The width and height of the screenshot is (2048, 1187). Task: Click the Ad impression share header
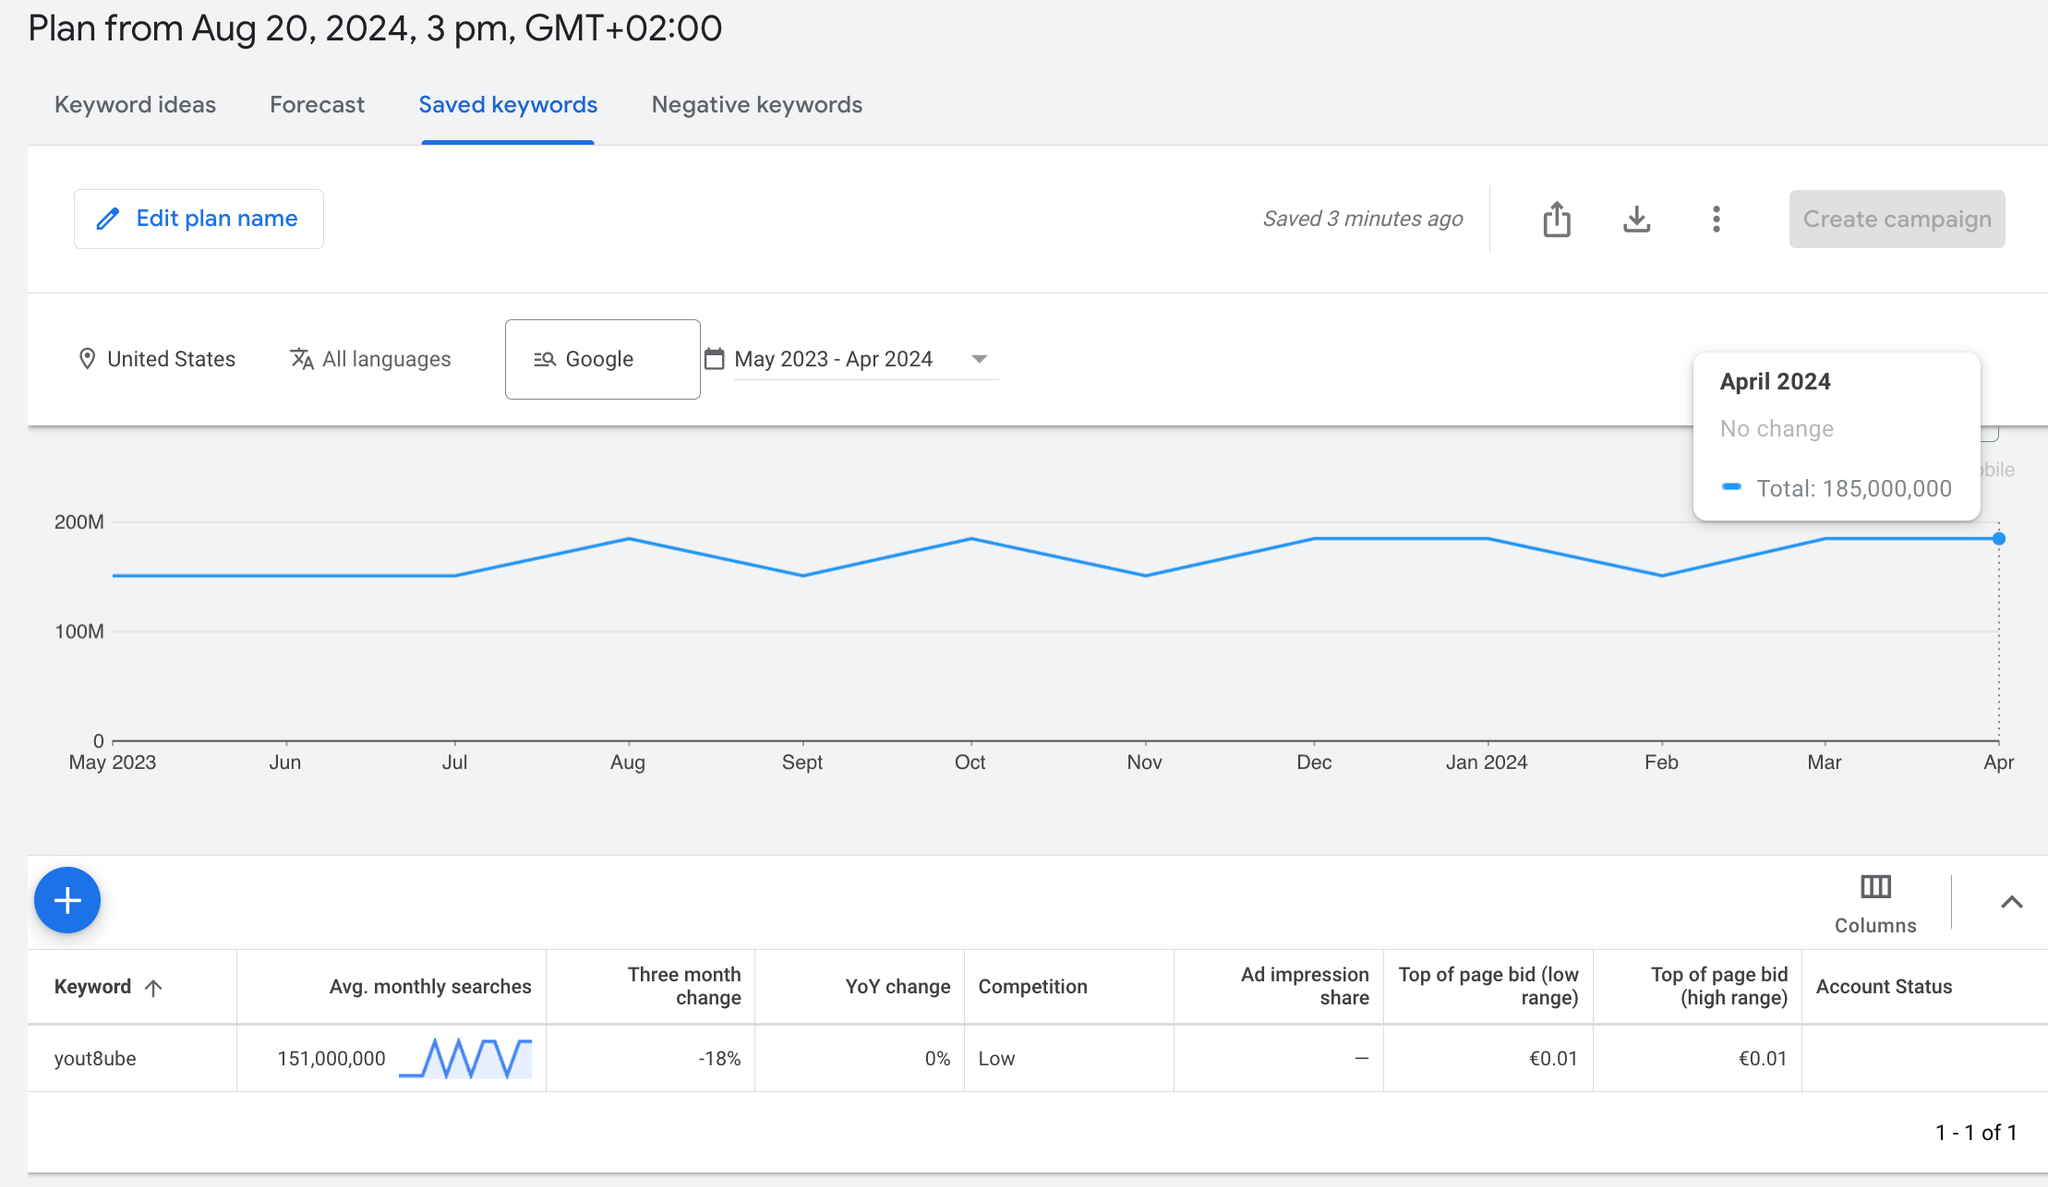1304,986
